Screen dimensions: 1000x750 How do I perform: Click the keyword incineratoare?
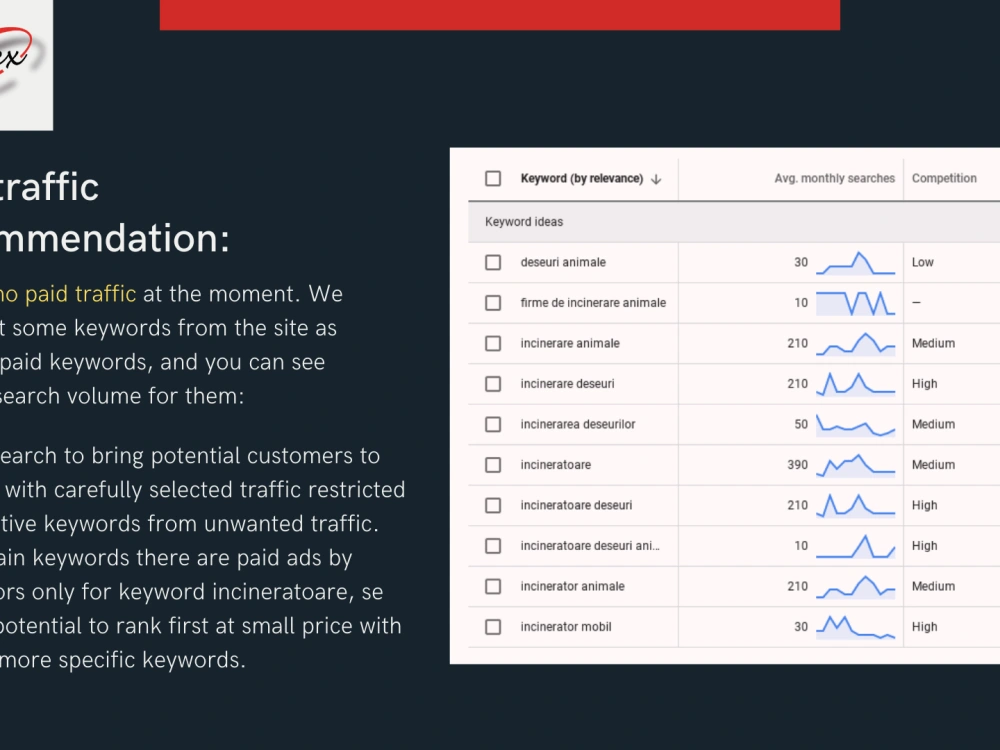(x=555, y=465)
